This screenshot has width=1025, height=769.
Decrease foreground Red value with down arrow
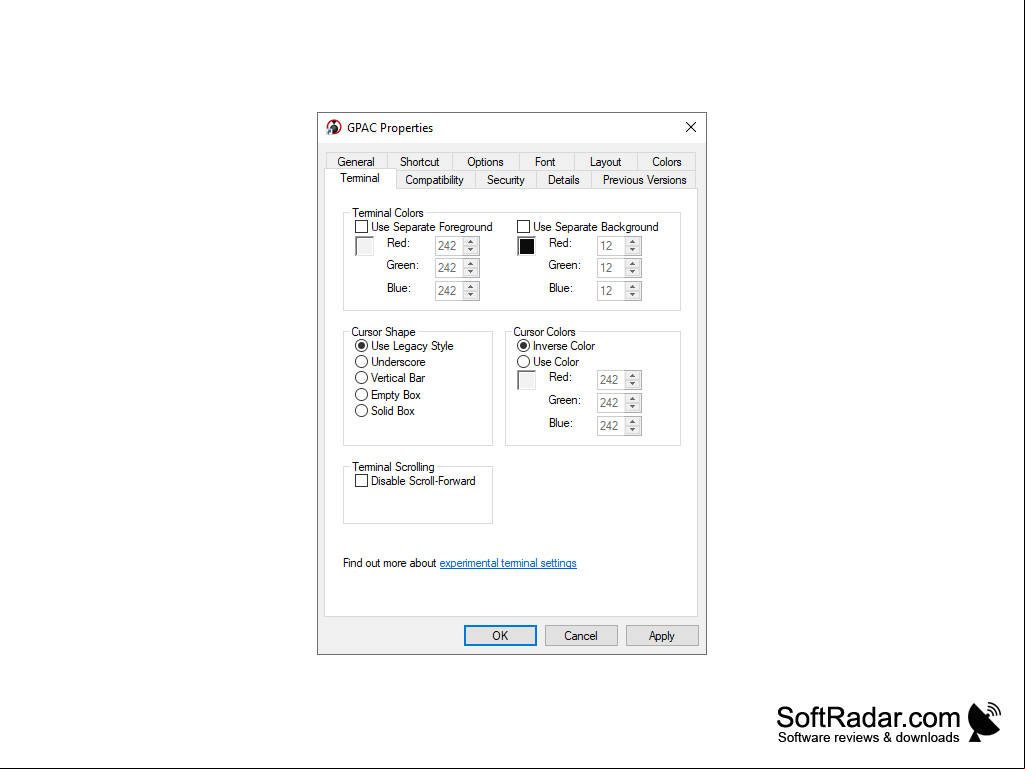(x=471, y=250)
